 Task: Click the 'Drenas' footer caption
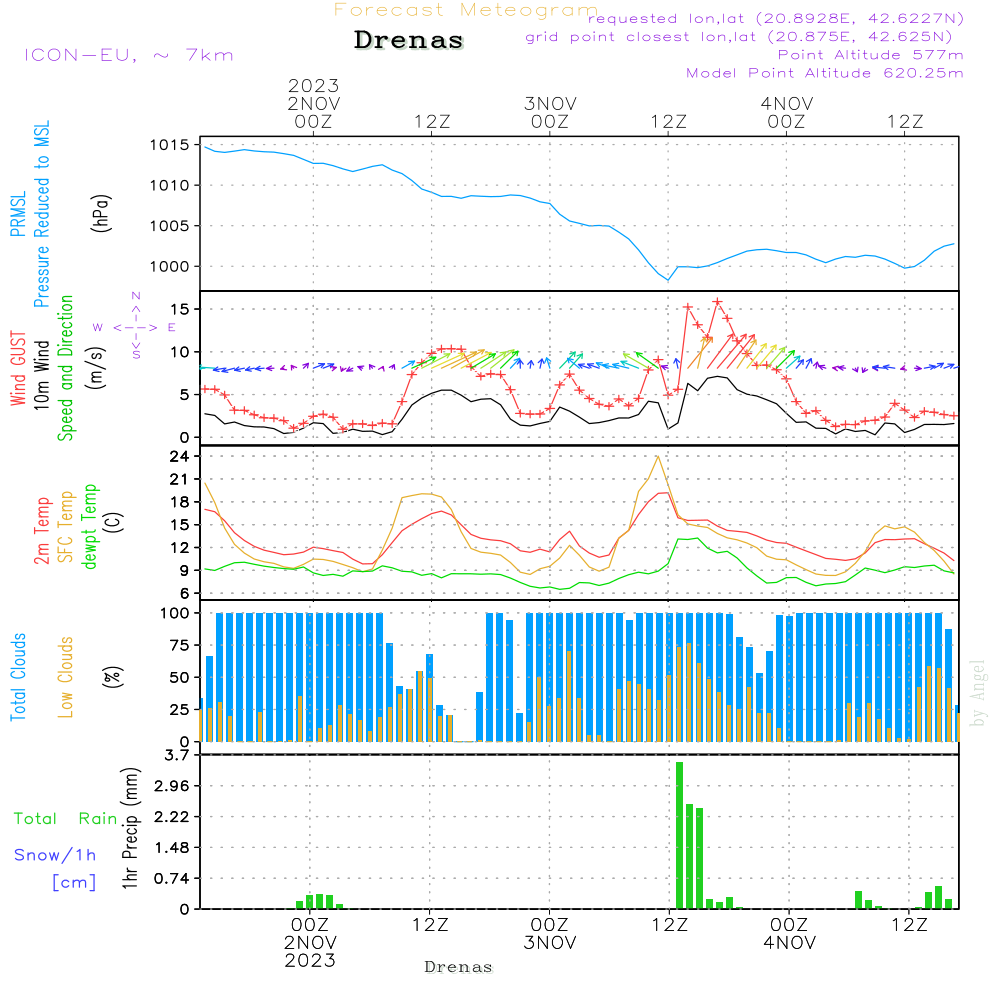(x=459, y=967)
